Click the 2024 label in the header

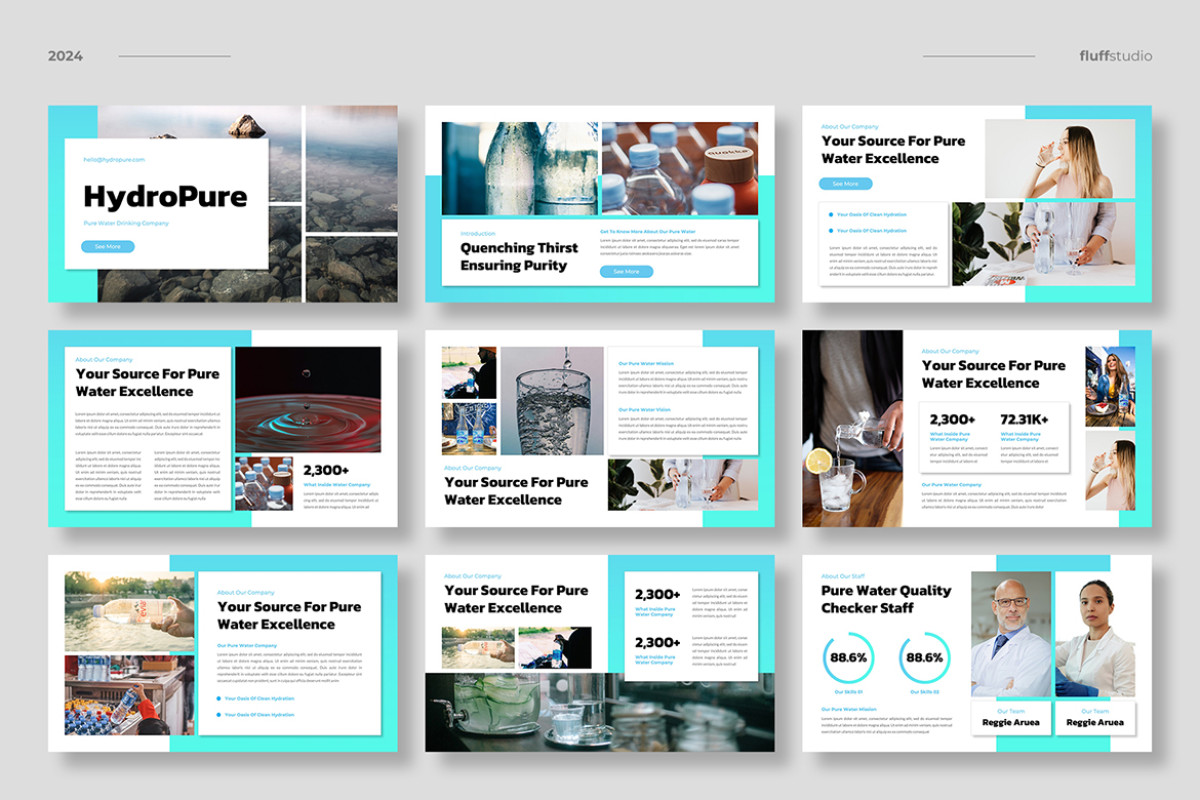click(x=64, y=57)
